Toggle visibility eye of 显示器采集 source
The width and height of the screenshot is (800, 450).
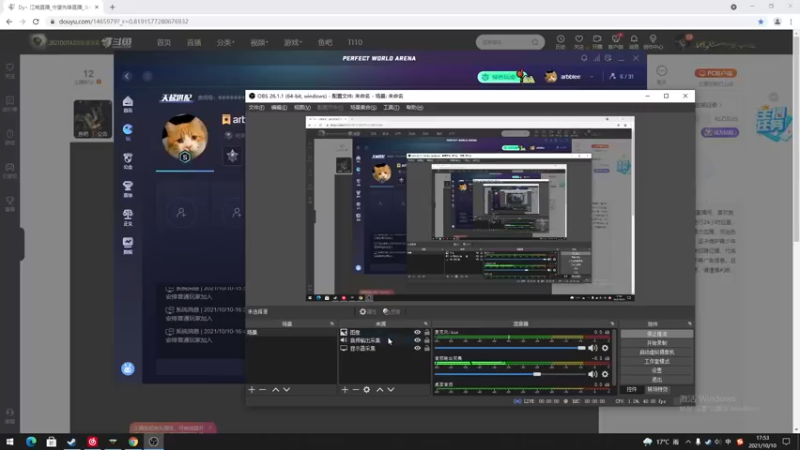[417, 348]
